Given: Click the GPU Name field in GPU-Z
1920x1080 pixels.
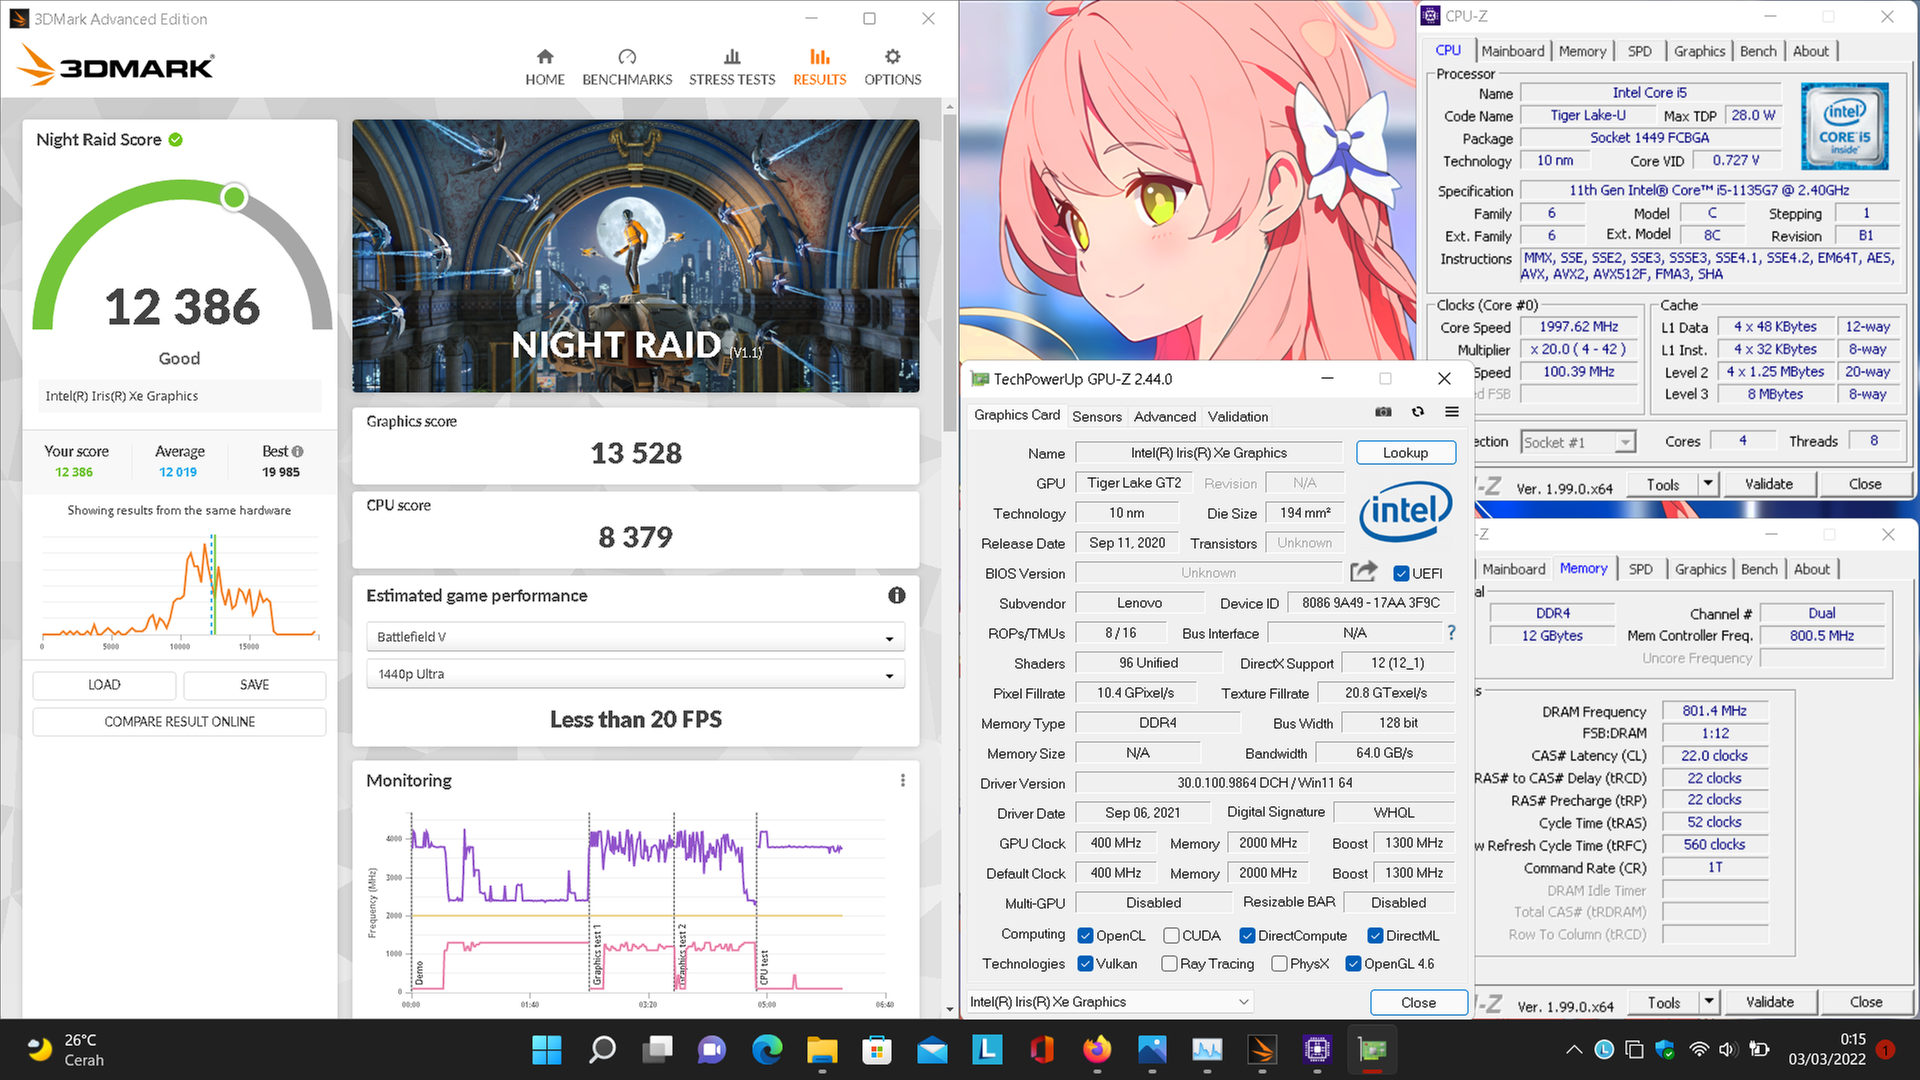Looking at the screenshot, I should point(1209,453).
